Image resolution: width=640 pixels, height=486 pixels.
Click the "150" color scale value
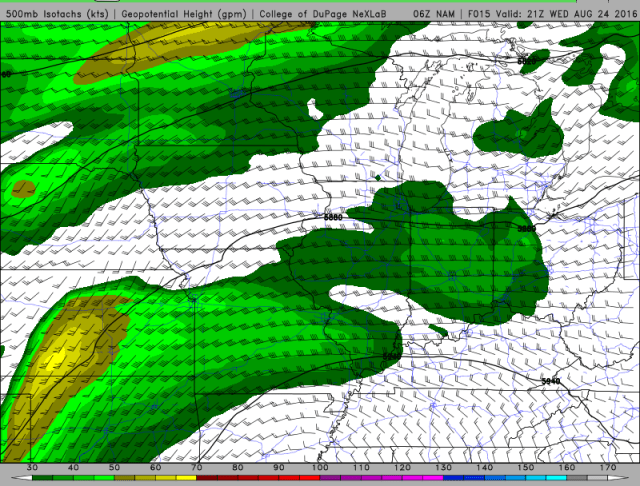click(x=526, y=468)
